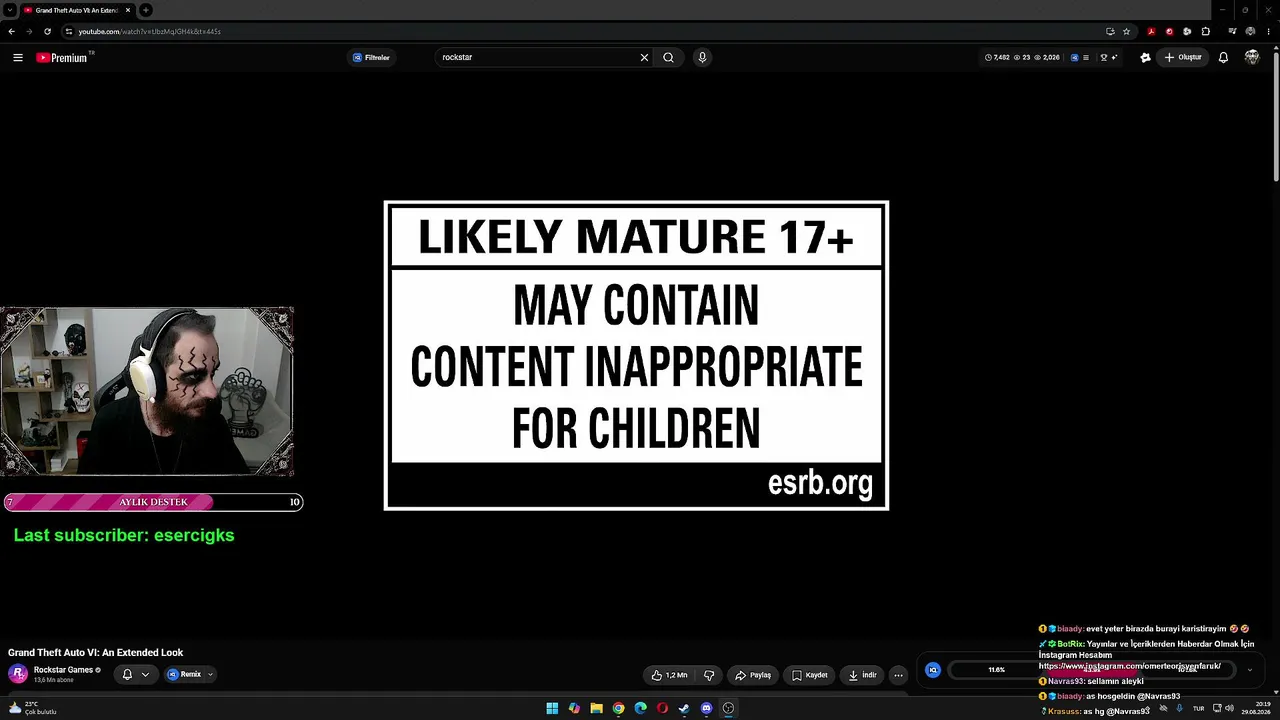The height and width of the screenshot is (720, 1280).
Task: Open Discord from the taskbar
Action: click(706, 708)
